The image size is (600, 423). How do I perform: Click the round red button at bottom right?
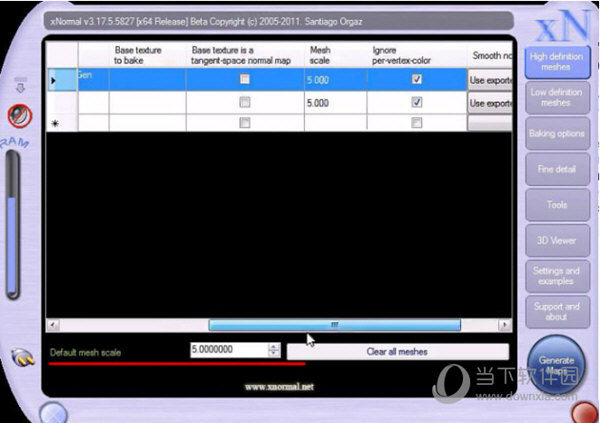click(x=585, y=413)
